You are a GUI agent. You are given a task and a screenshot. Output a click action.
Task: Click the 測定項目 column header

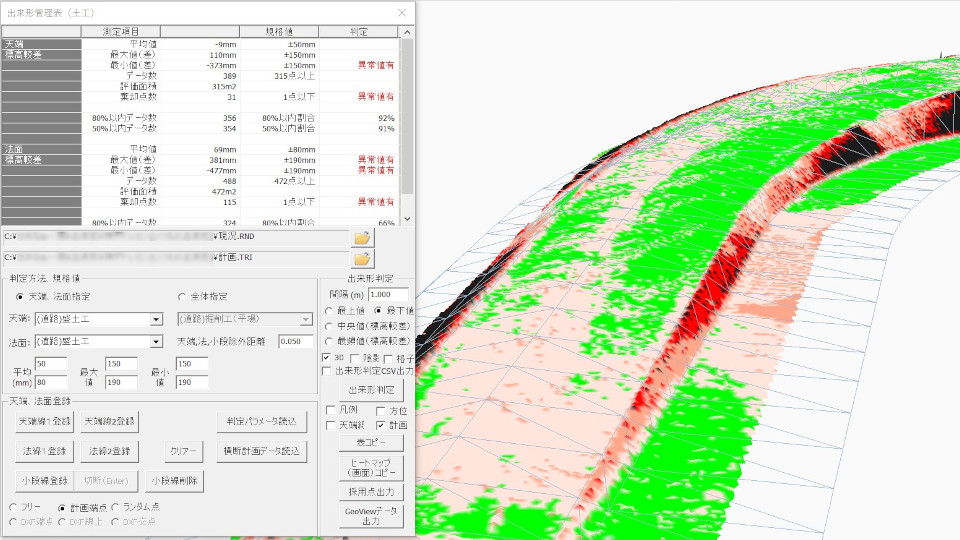121,32
